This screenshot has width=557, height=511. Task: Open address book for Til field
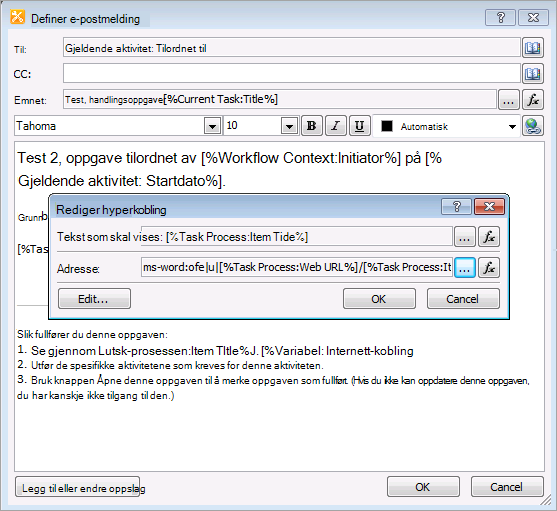[x=532, y=48]
